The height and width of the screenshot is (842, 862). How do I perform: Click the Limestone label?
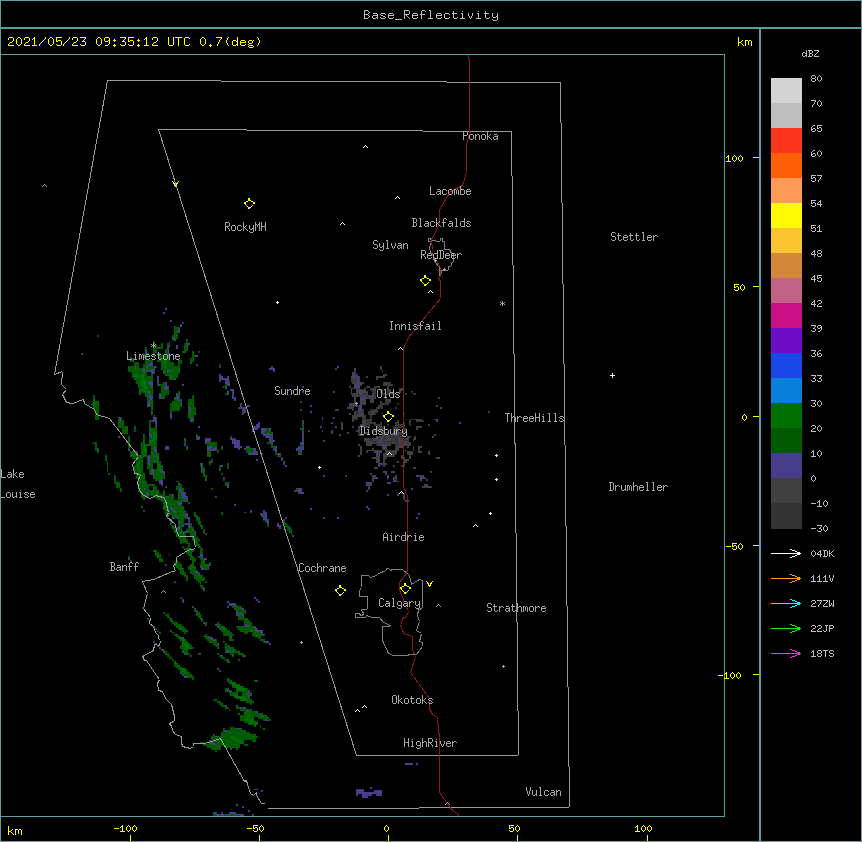click(x=153, y=356)
